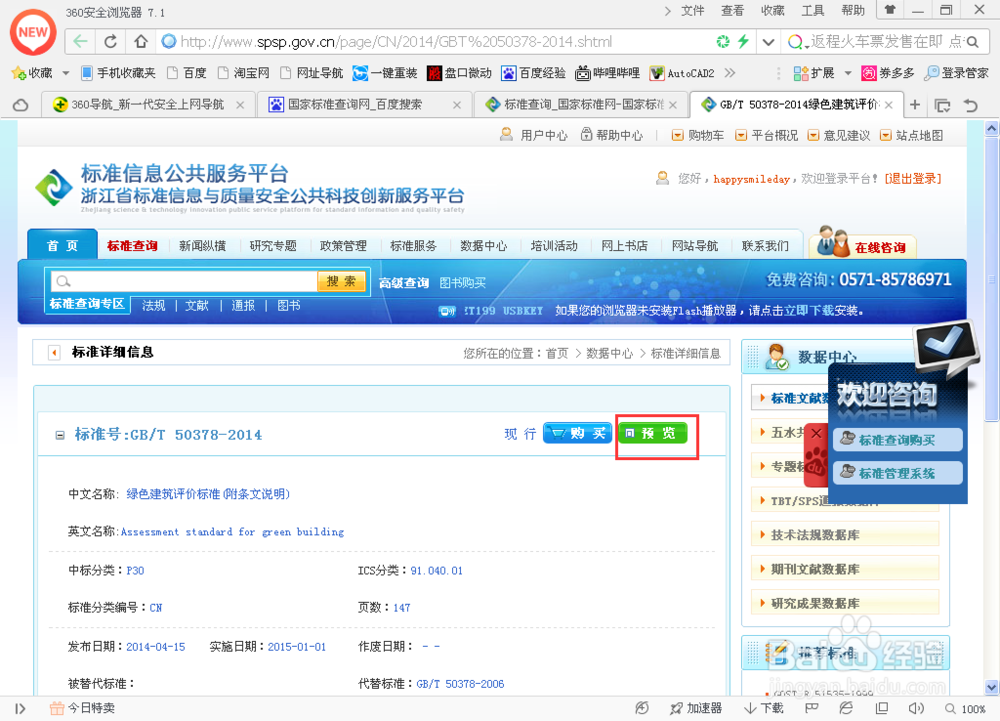Open the 高级查询 link
Screen dimensions: 1000x721
[404, 282]
